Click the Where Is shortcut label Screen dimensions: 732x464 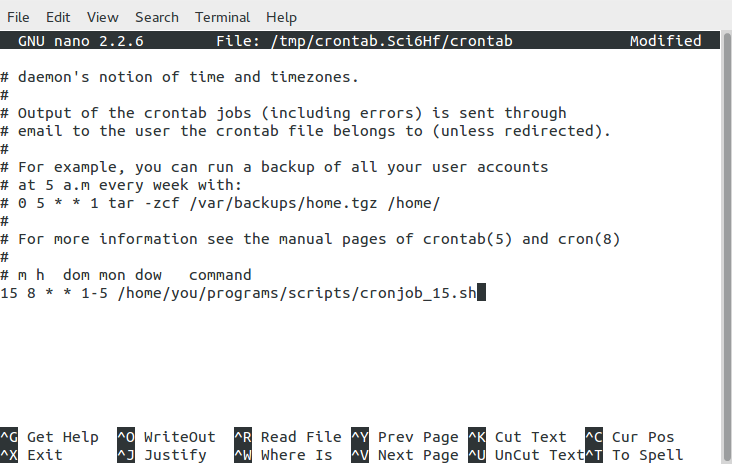296,455
